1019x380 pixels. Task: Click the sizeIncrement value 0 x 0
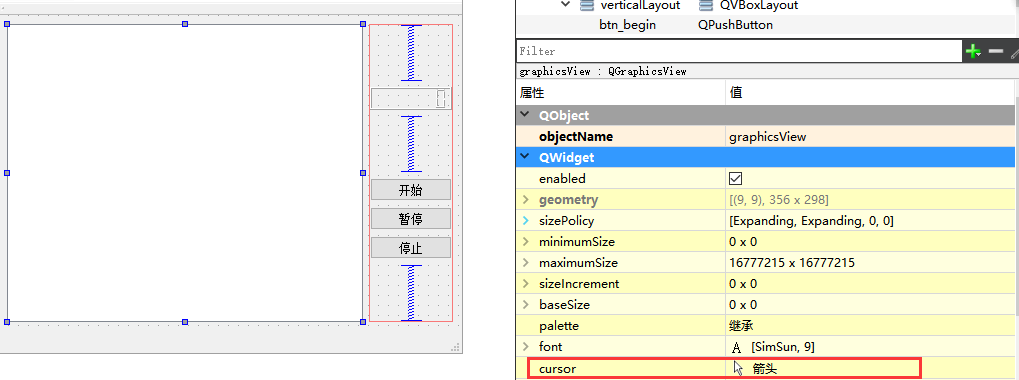(x=743, y=284)
